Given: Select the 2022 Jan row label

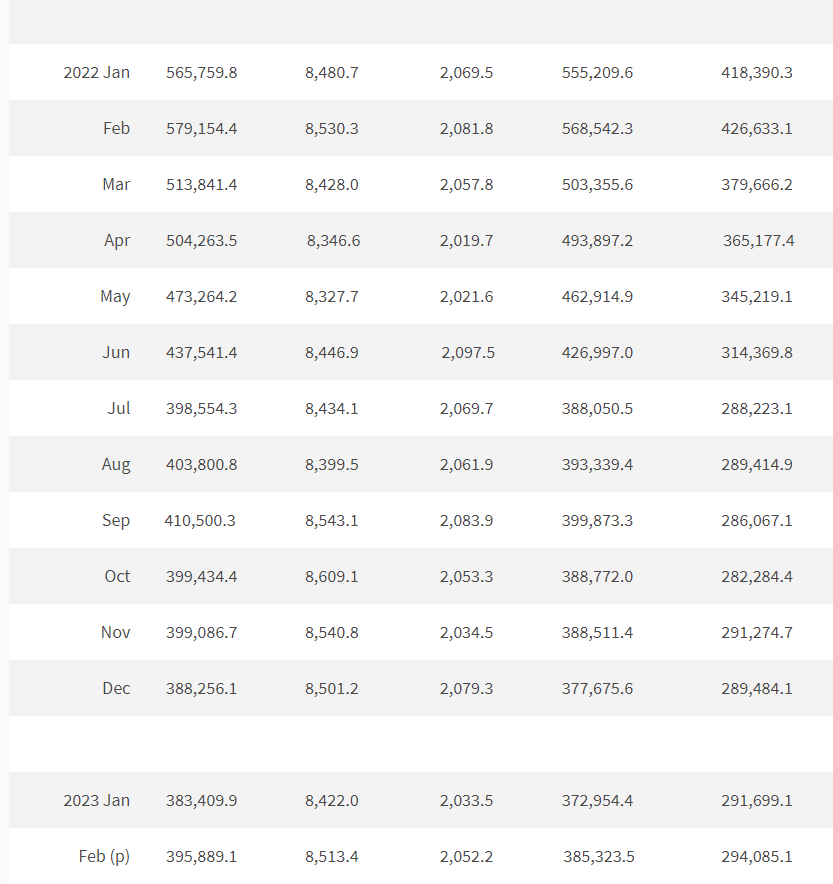Looking at the screenshot, I should point(96,73).
